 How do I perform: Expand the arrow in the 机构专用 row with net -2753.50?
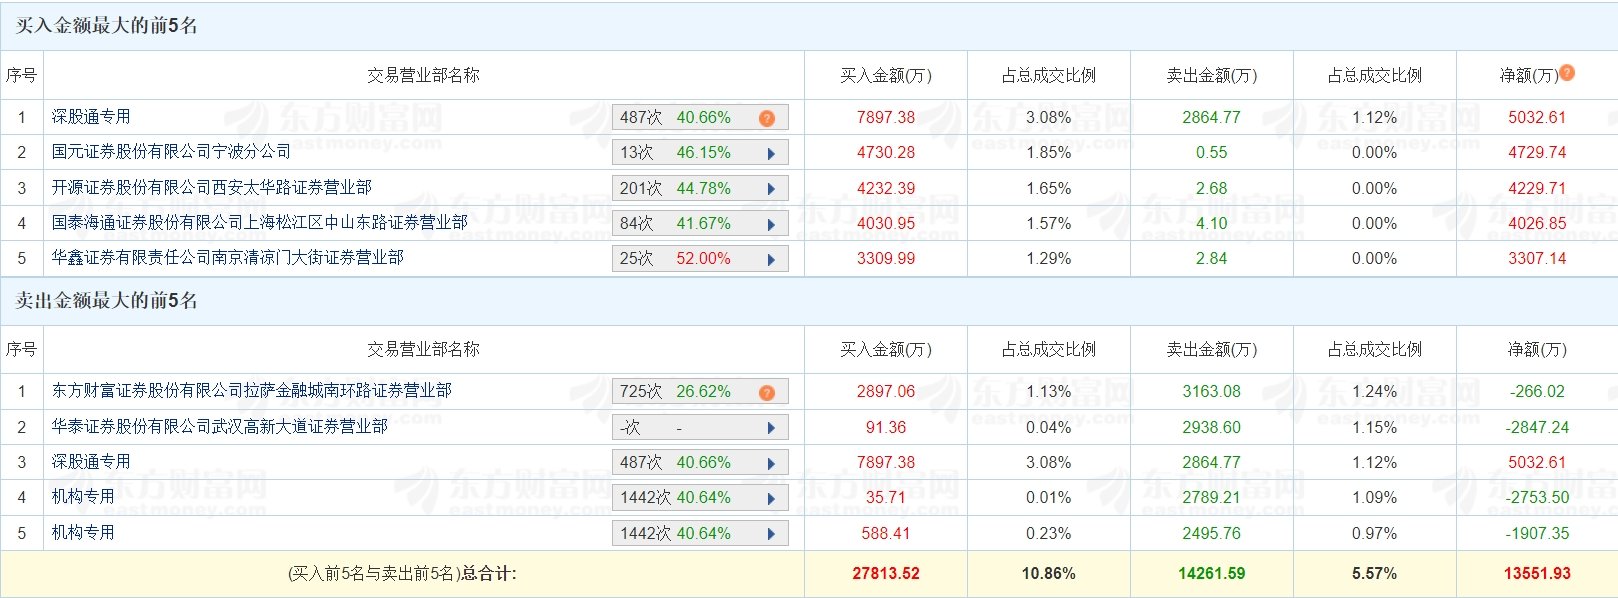771,499
